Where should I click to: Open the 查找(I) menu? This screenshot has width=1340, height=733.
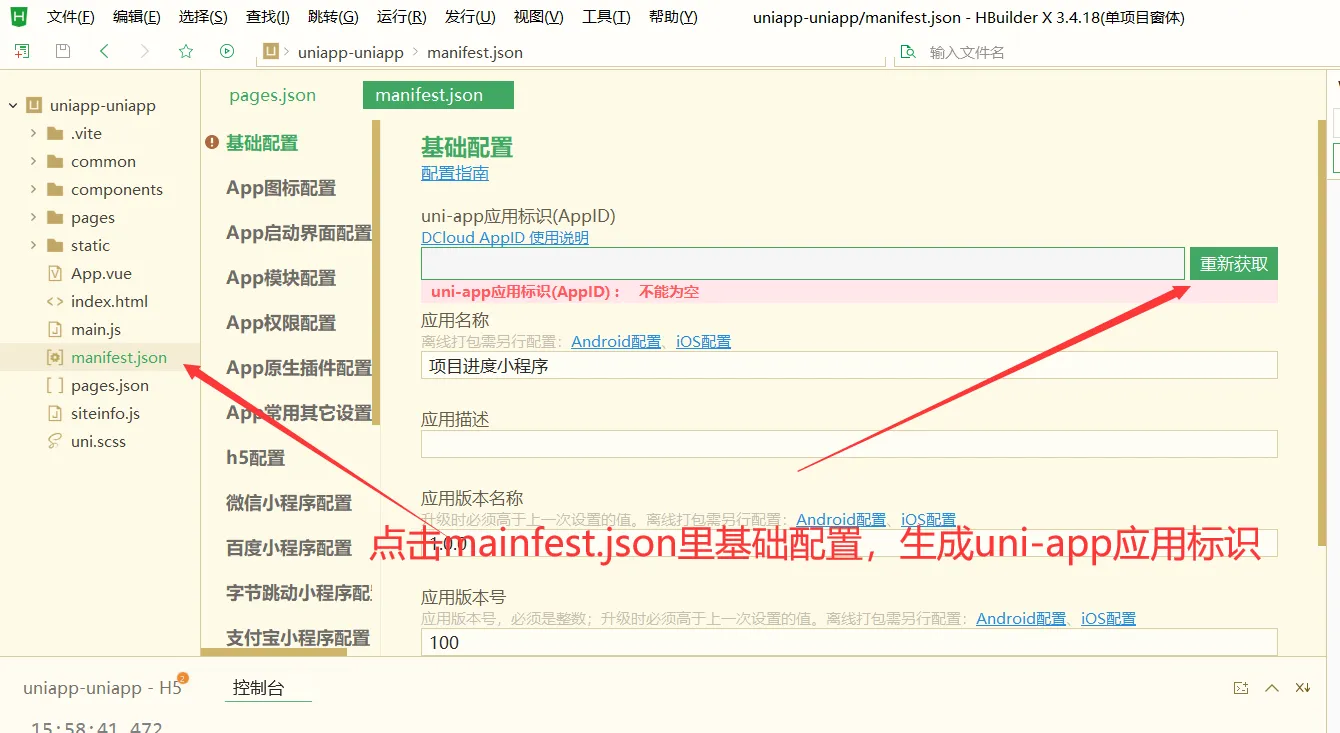tap(268, 17)
